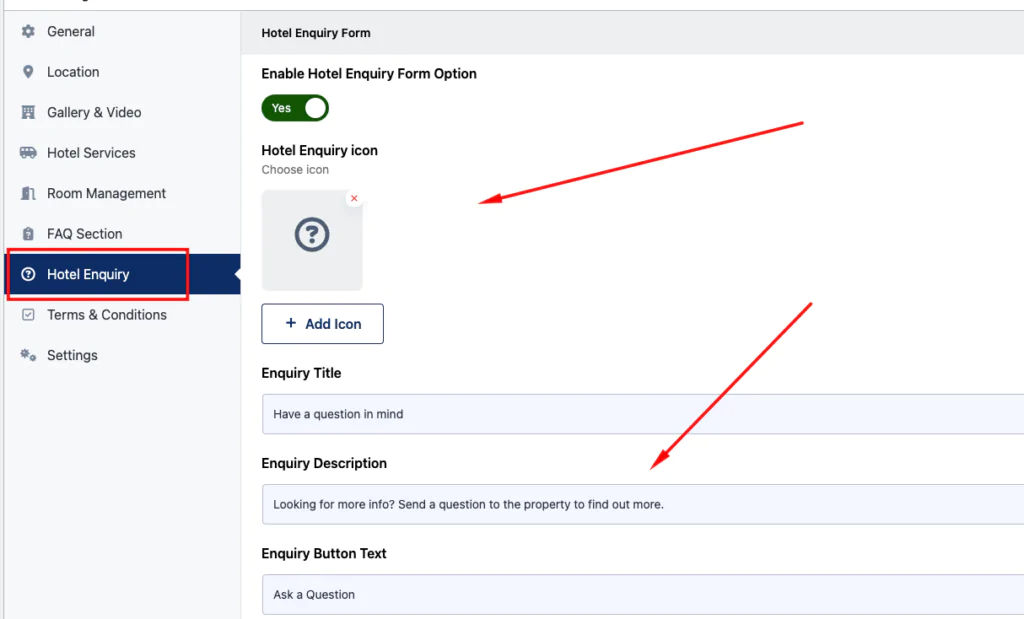Click the General gear icon
Viewport: 1024px width, 619px height.
pos(28,31)
